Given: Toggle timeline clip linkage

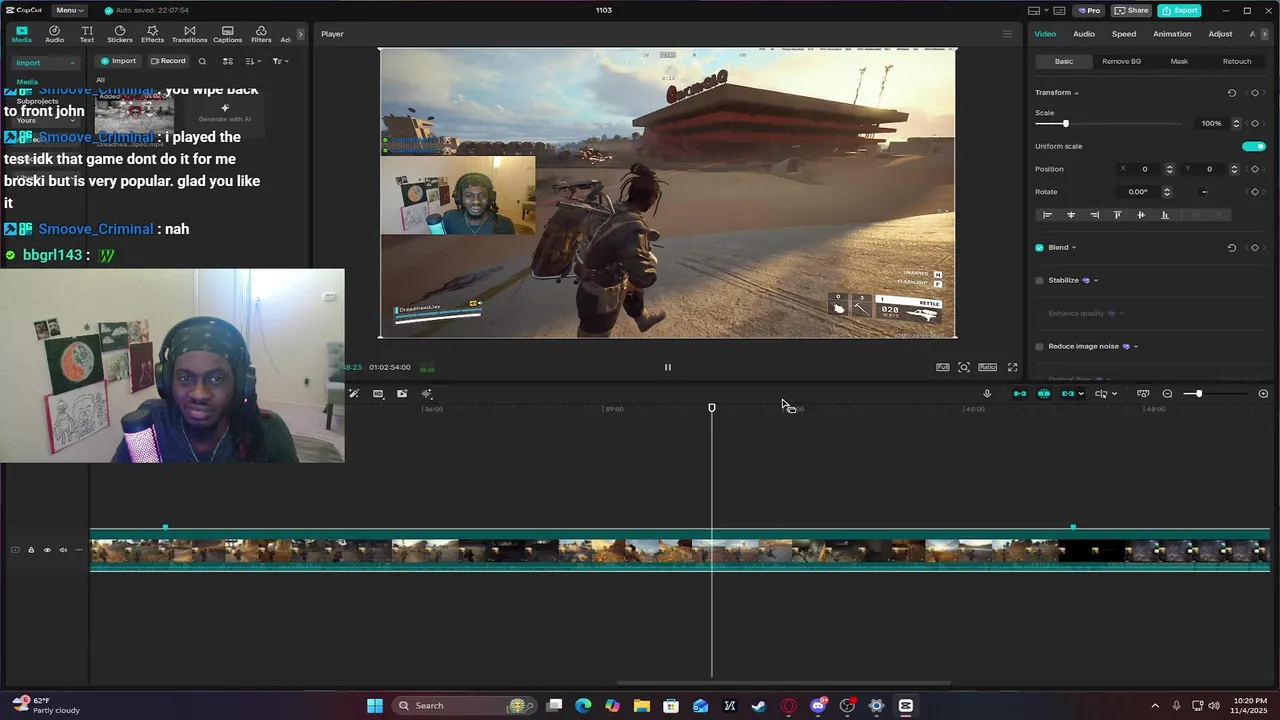Looking at the screenshot, I should pos(1068,394).
